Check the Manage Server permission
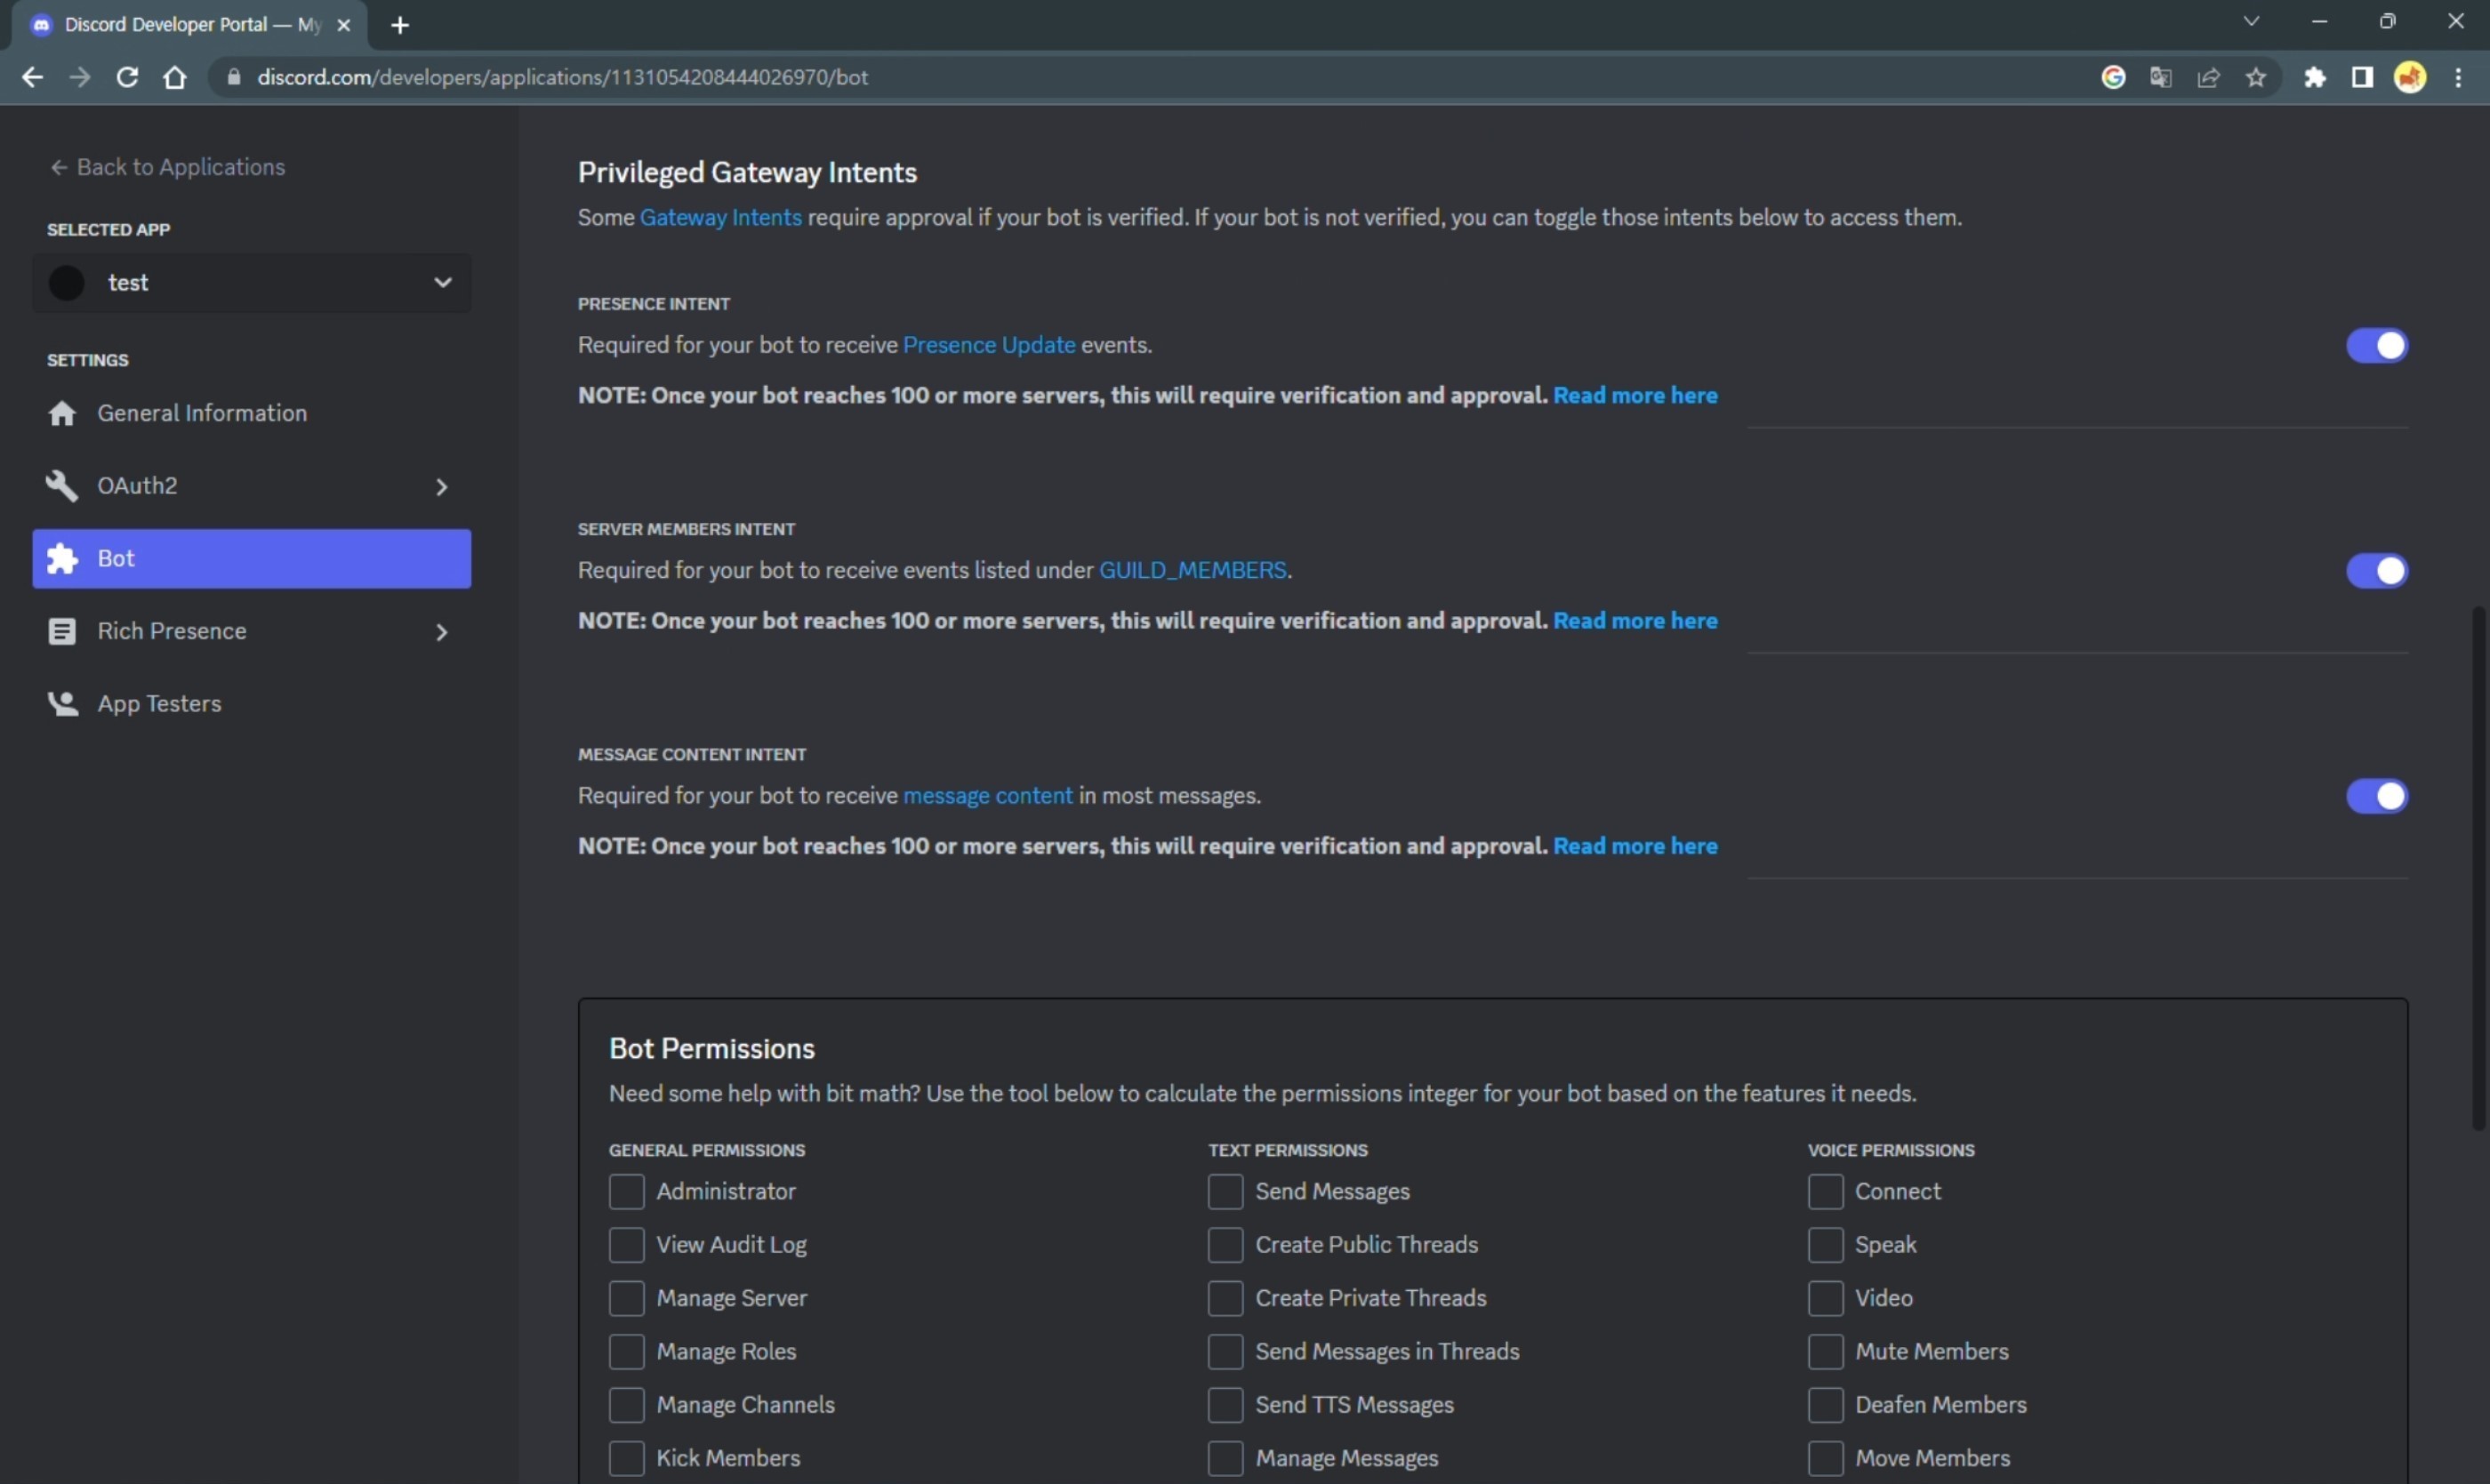The width and height of the screenshot is (2490, 1484). coord(627,1298)
